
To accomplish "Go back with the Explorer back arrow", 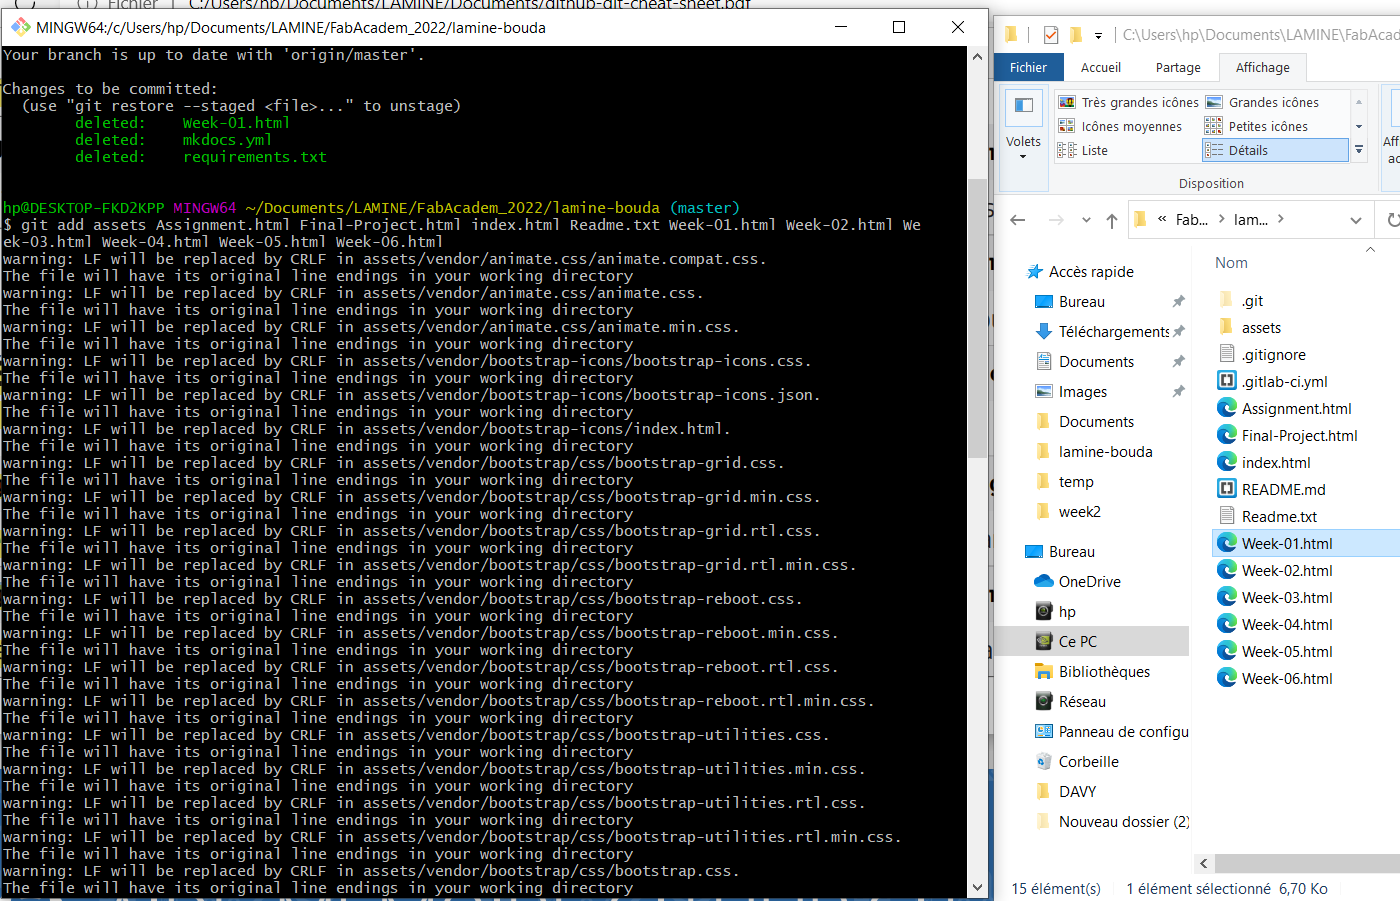I will pyautogui.click(x=1018, y=220).
